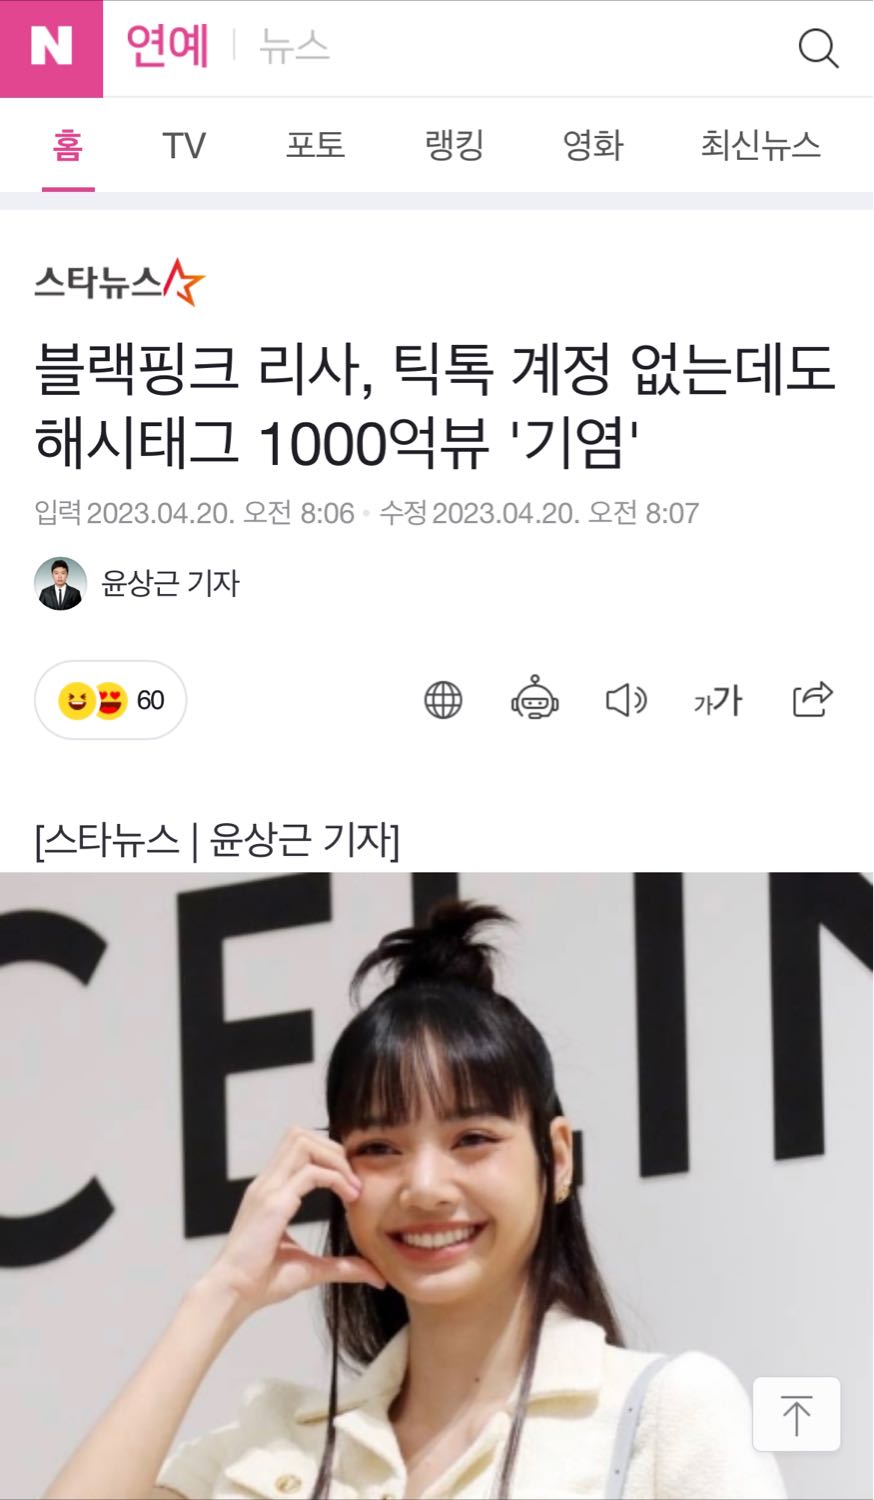874x1500 pixels.
Task: Open the 영화 tab
Action: click(593, 146)
